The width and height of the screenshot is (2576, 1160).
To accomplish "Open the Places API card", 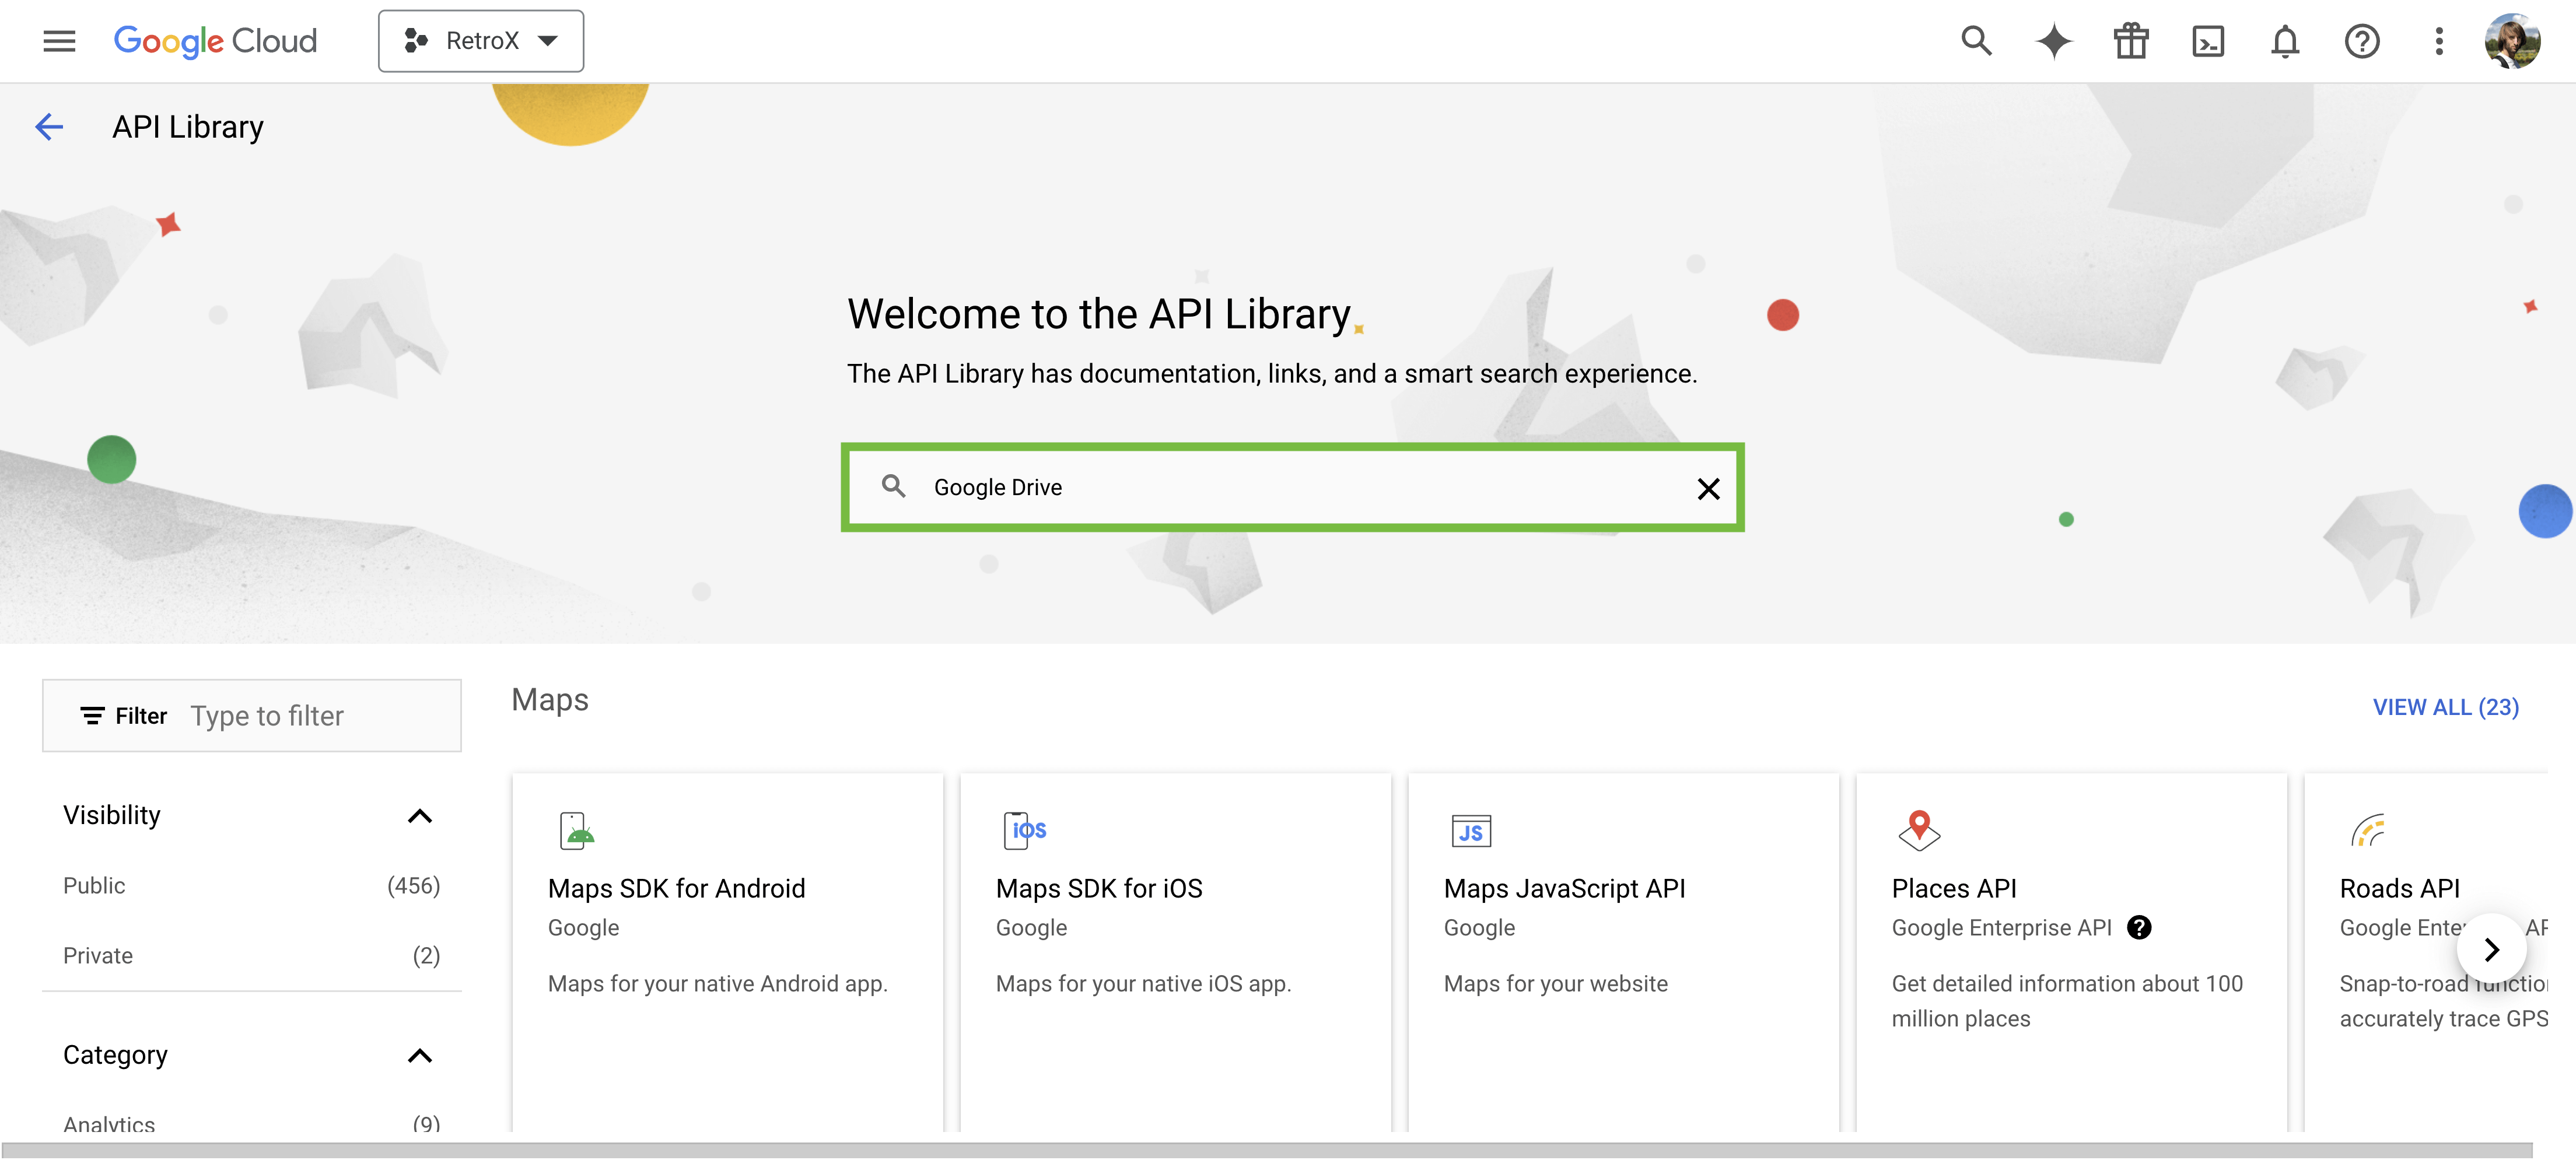I will tap(2071, 951).
